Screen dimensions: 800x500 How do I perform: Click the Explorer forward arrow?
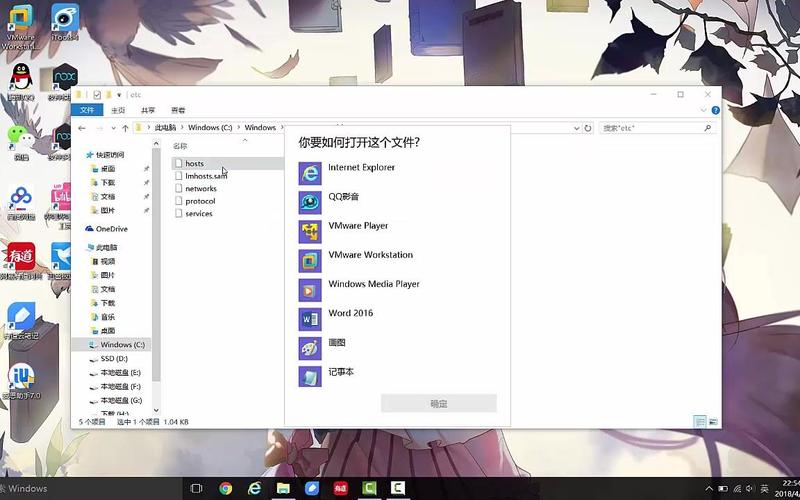100,128
